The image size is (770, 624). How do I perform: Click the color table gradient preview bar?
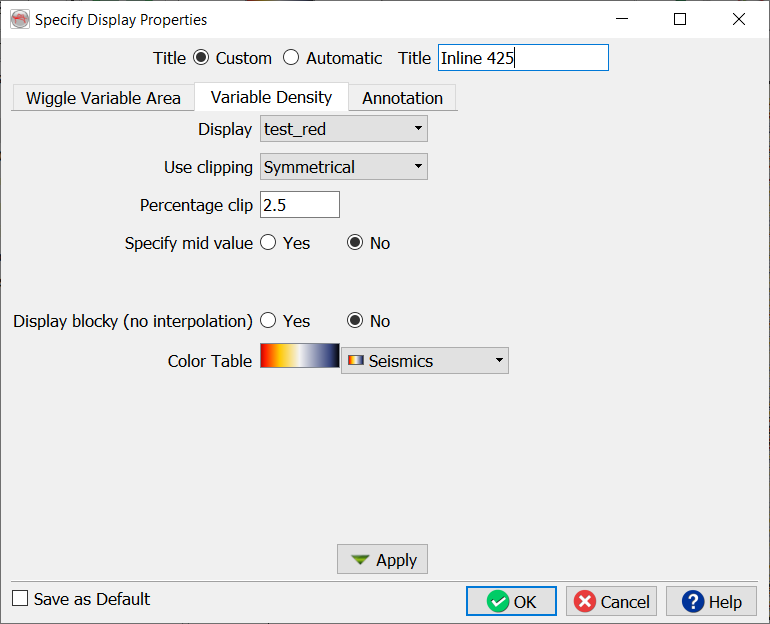(x=300, y=356)
